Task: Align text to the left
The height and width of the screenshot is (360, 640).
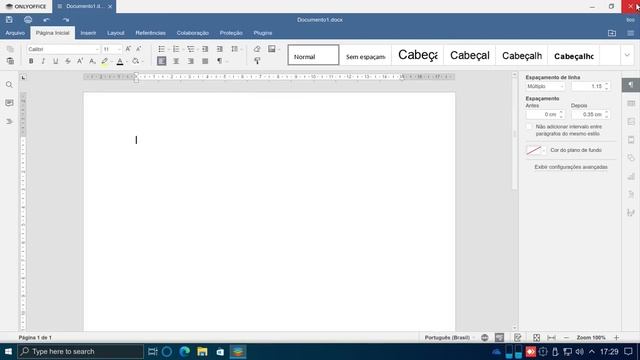Action: [x=162, y=61]
